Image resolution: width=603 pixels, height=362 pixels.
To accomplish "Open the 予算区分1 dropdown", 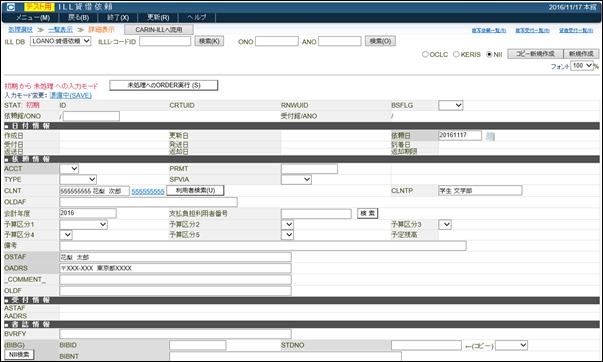I will pos(83,224).
